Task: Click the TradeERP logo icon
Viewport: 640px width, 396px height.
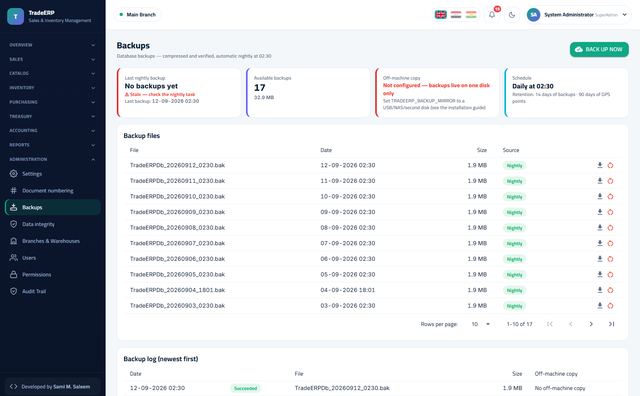Action: (x=16, y=16)
